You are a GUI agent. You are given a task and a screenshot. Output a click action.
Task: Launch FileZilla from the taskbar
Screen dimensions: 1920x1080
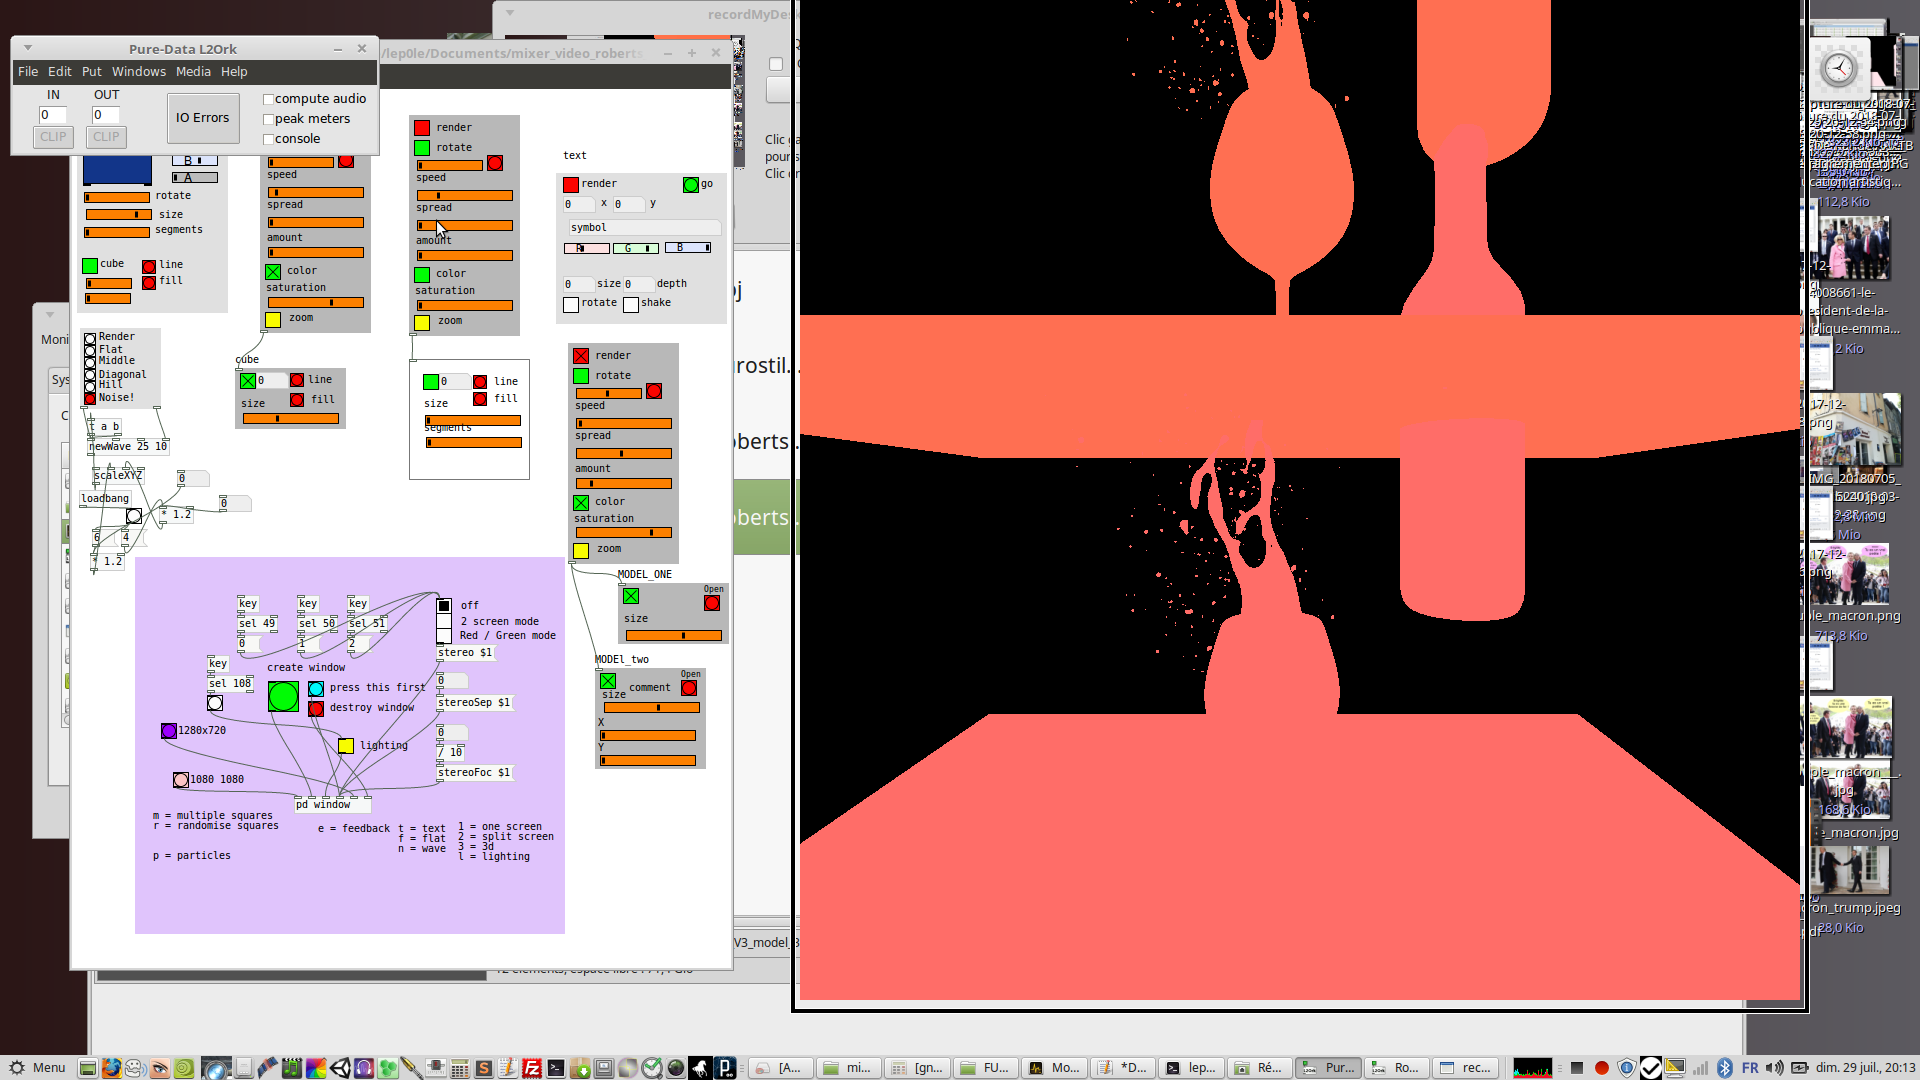(x=532, y=1068)
